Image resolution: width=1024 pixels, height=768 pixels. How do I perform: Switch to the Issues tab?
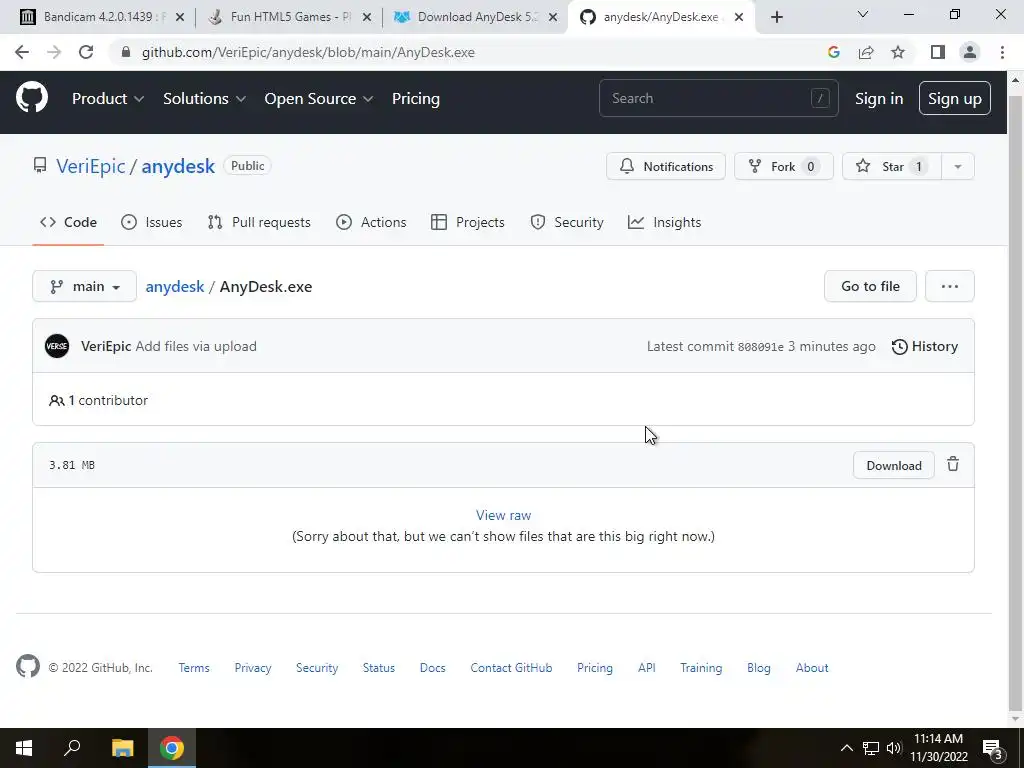click(152, 222)
